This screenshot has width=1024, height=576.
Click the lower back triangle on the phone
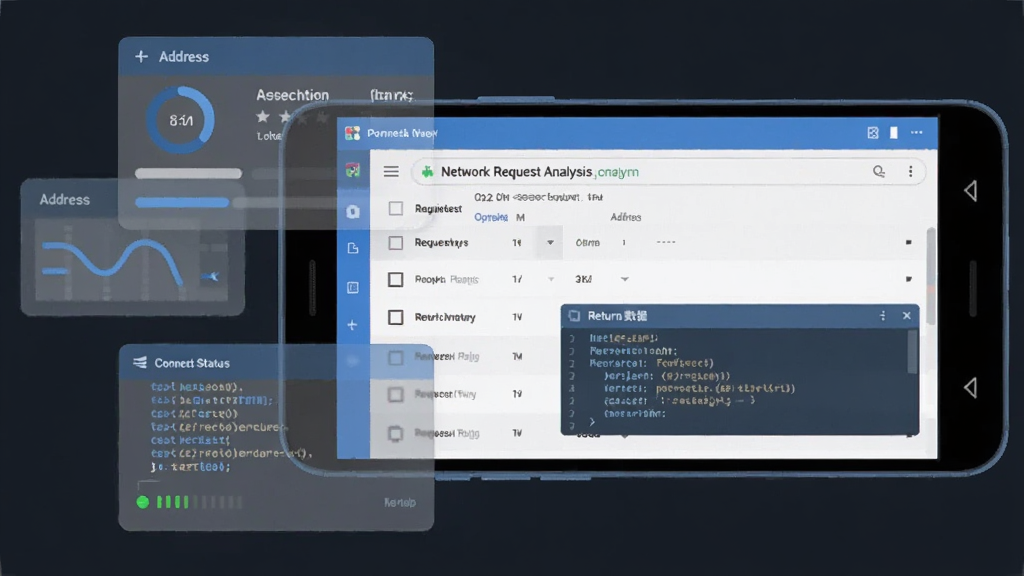970,387
